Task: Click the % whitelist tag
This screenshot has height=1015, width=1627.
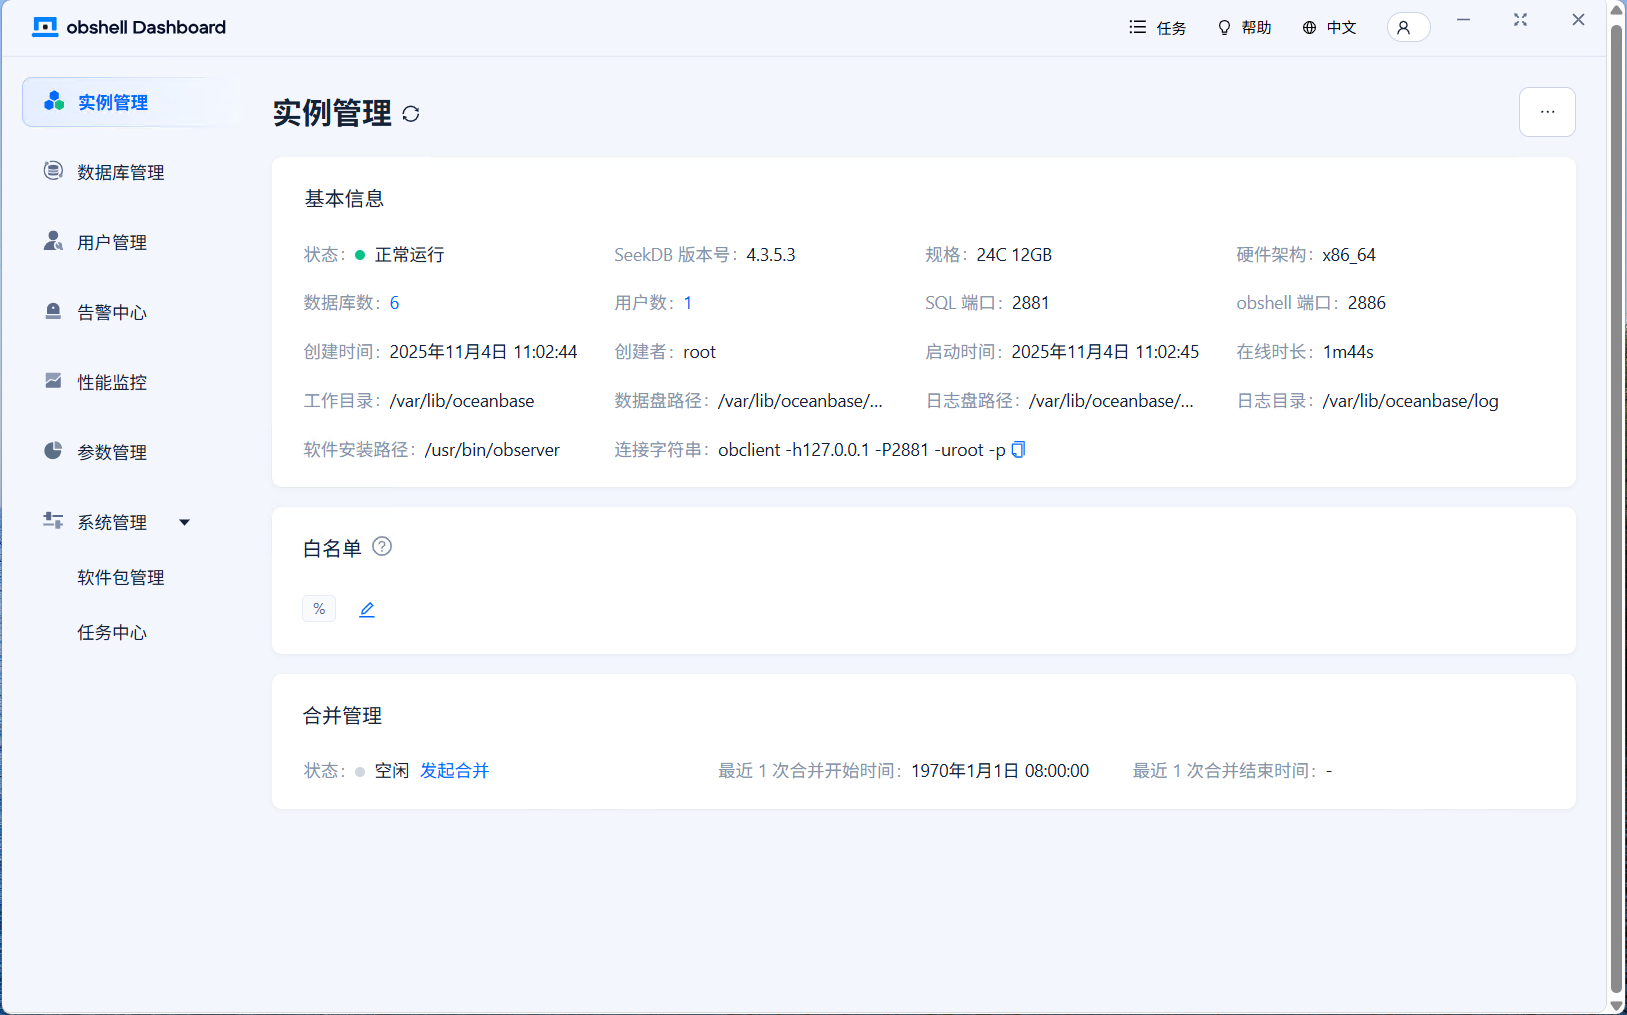Action: [x=318, y=608]
